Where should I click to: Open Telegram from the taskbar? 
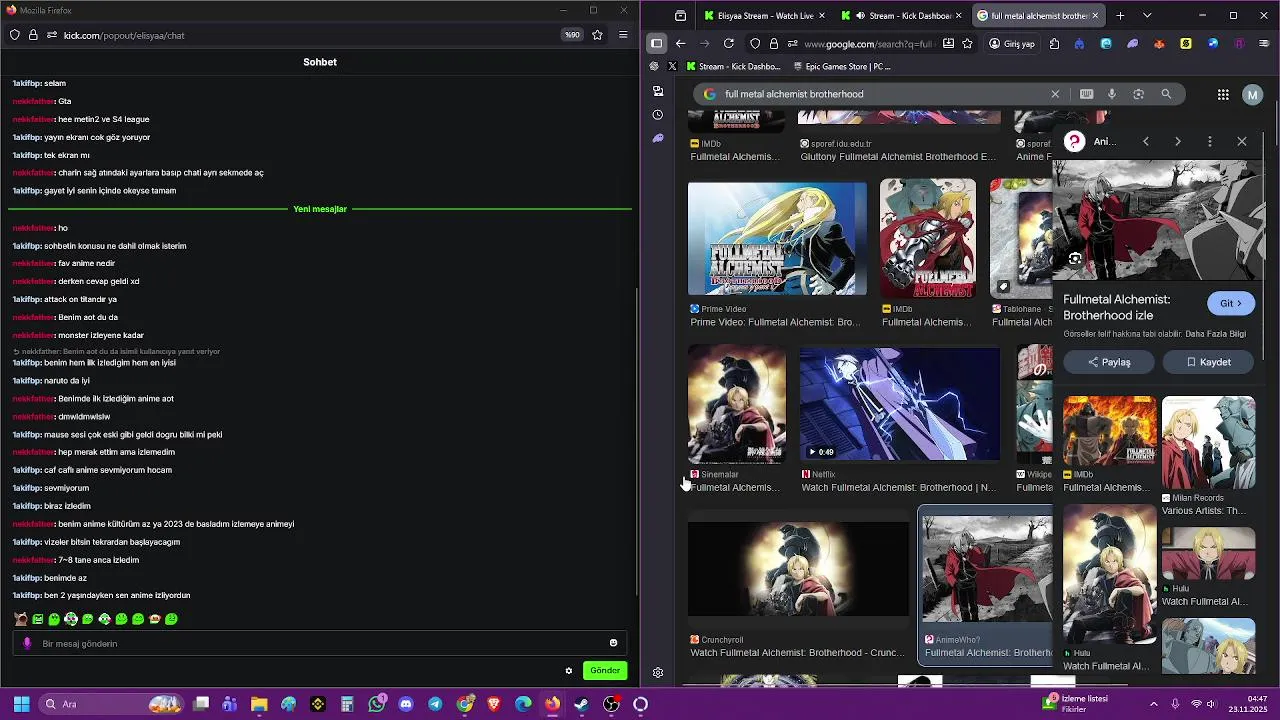[435, 704]
